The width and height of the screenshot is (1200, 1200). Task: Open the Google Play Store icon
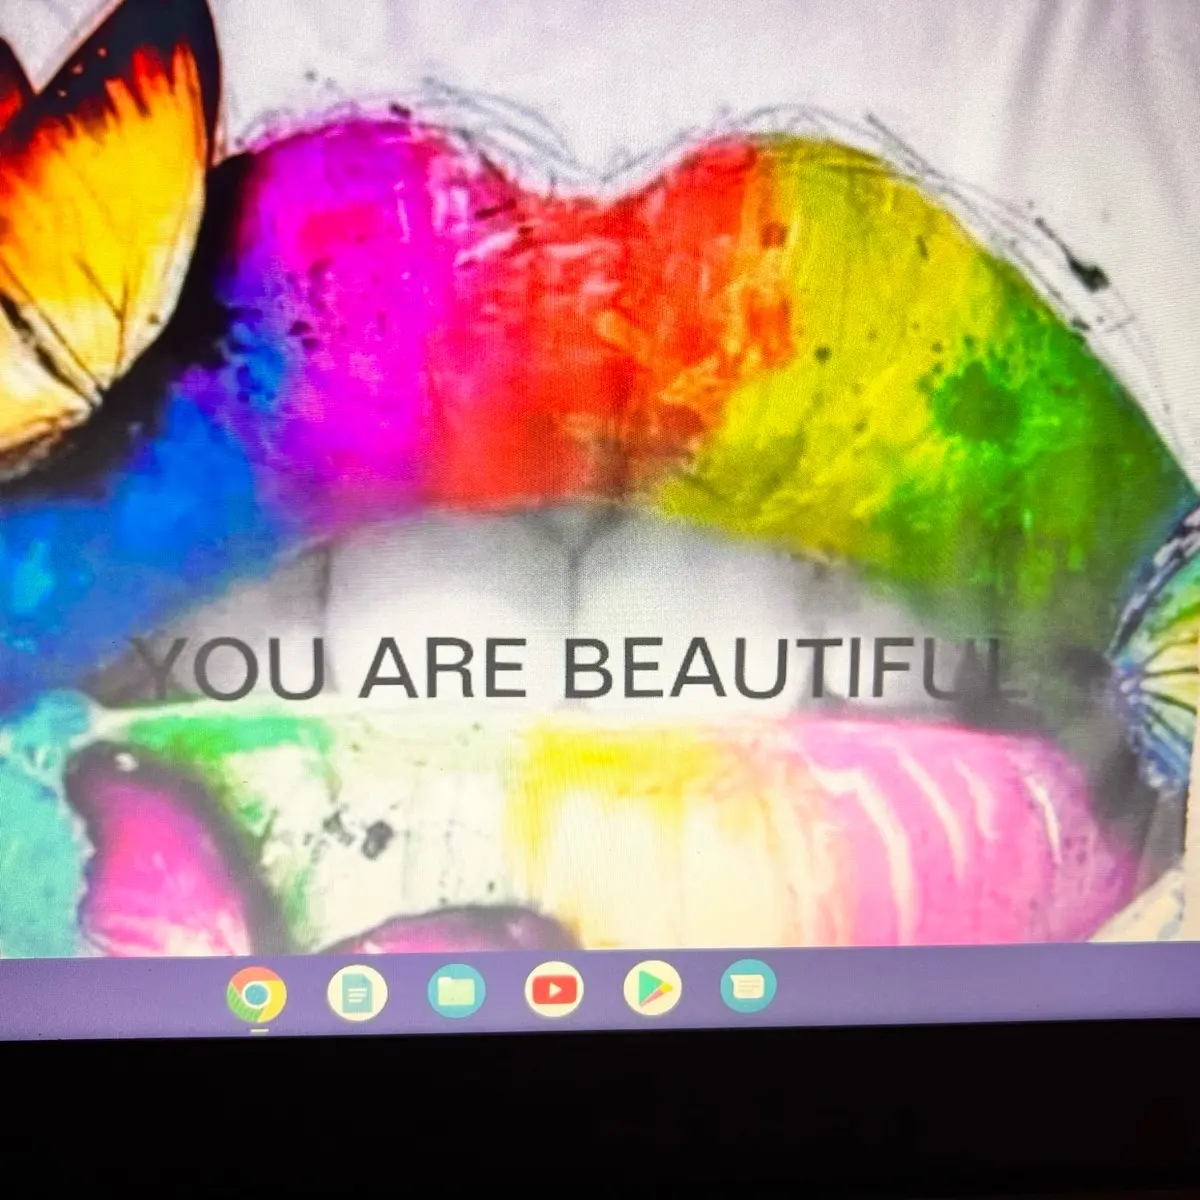click(x=652, y=988)
